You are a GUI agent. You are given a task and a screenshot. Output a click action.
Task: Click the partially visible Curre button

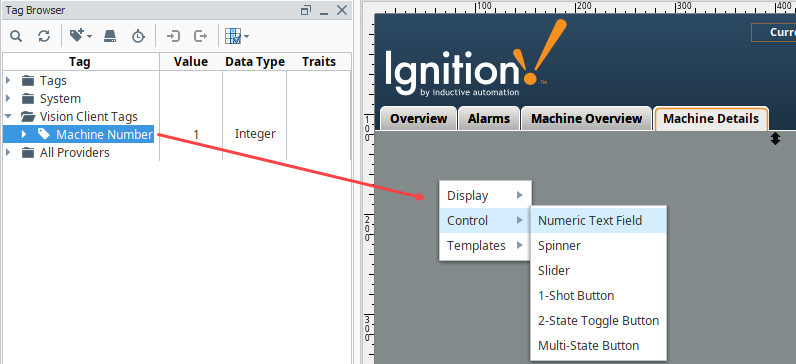click(x=774, y=32)
